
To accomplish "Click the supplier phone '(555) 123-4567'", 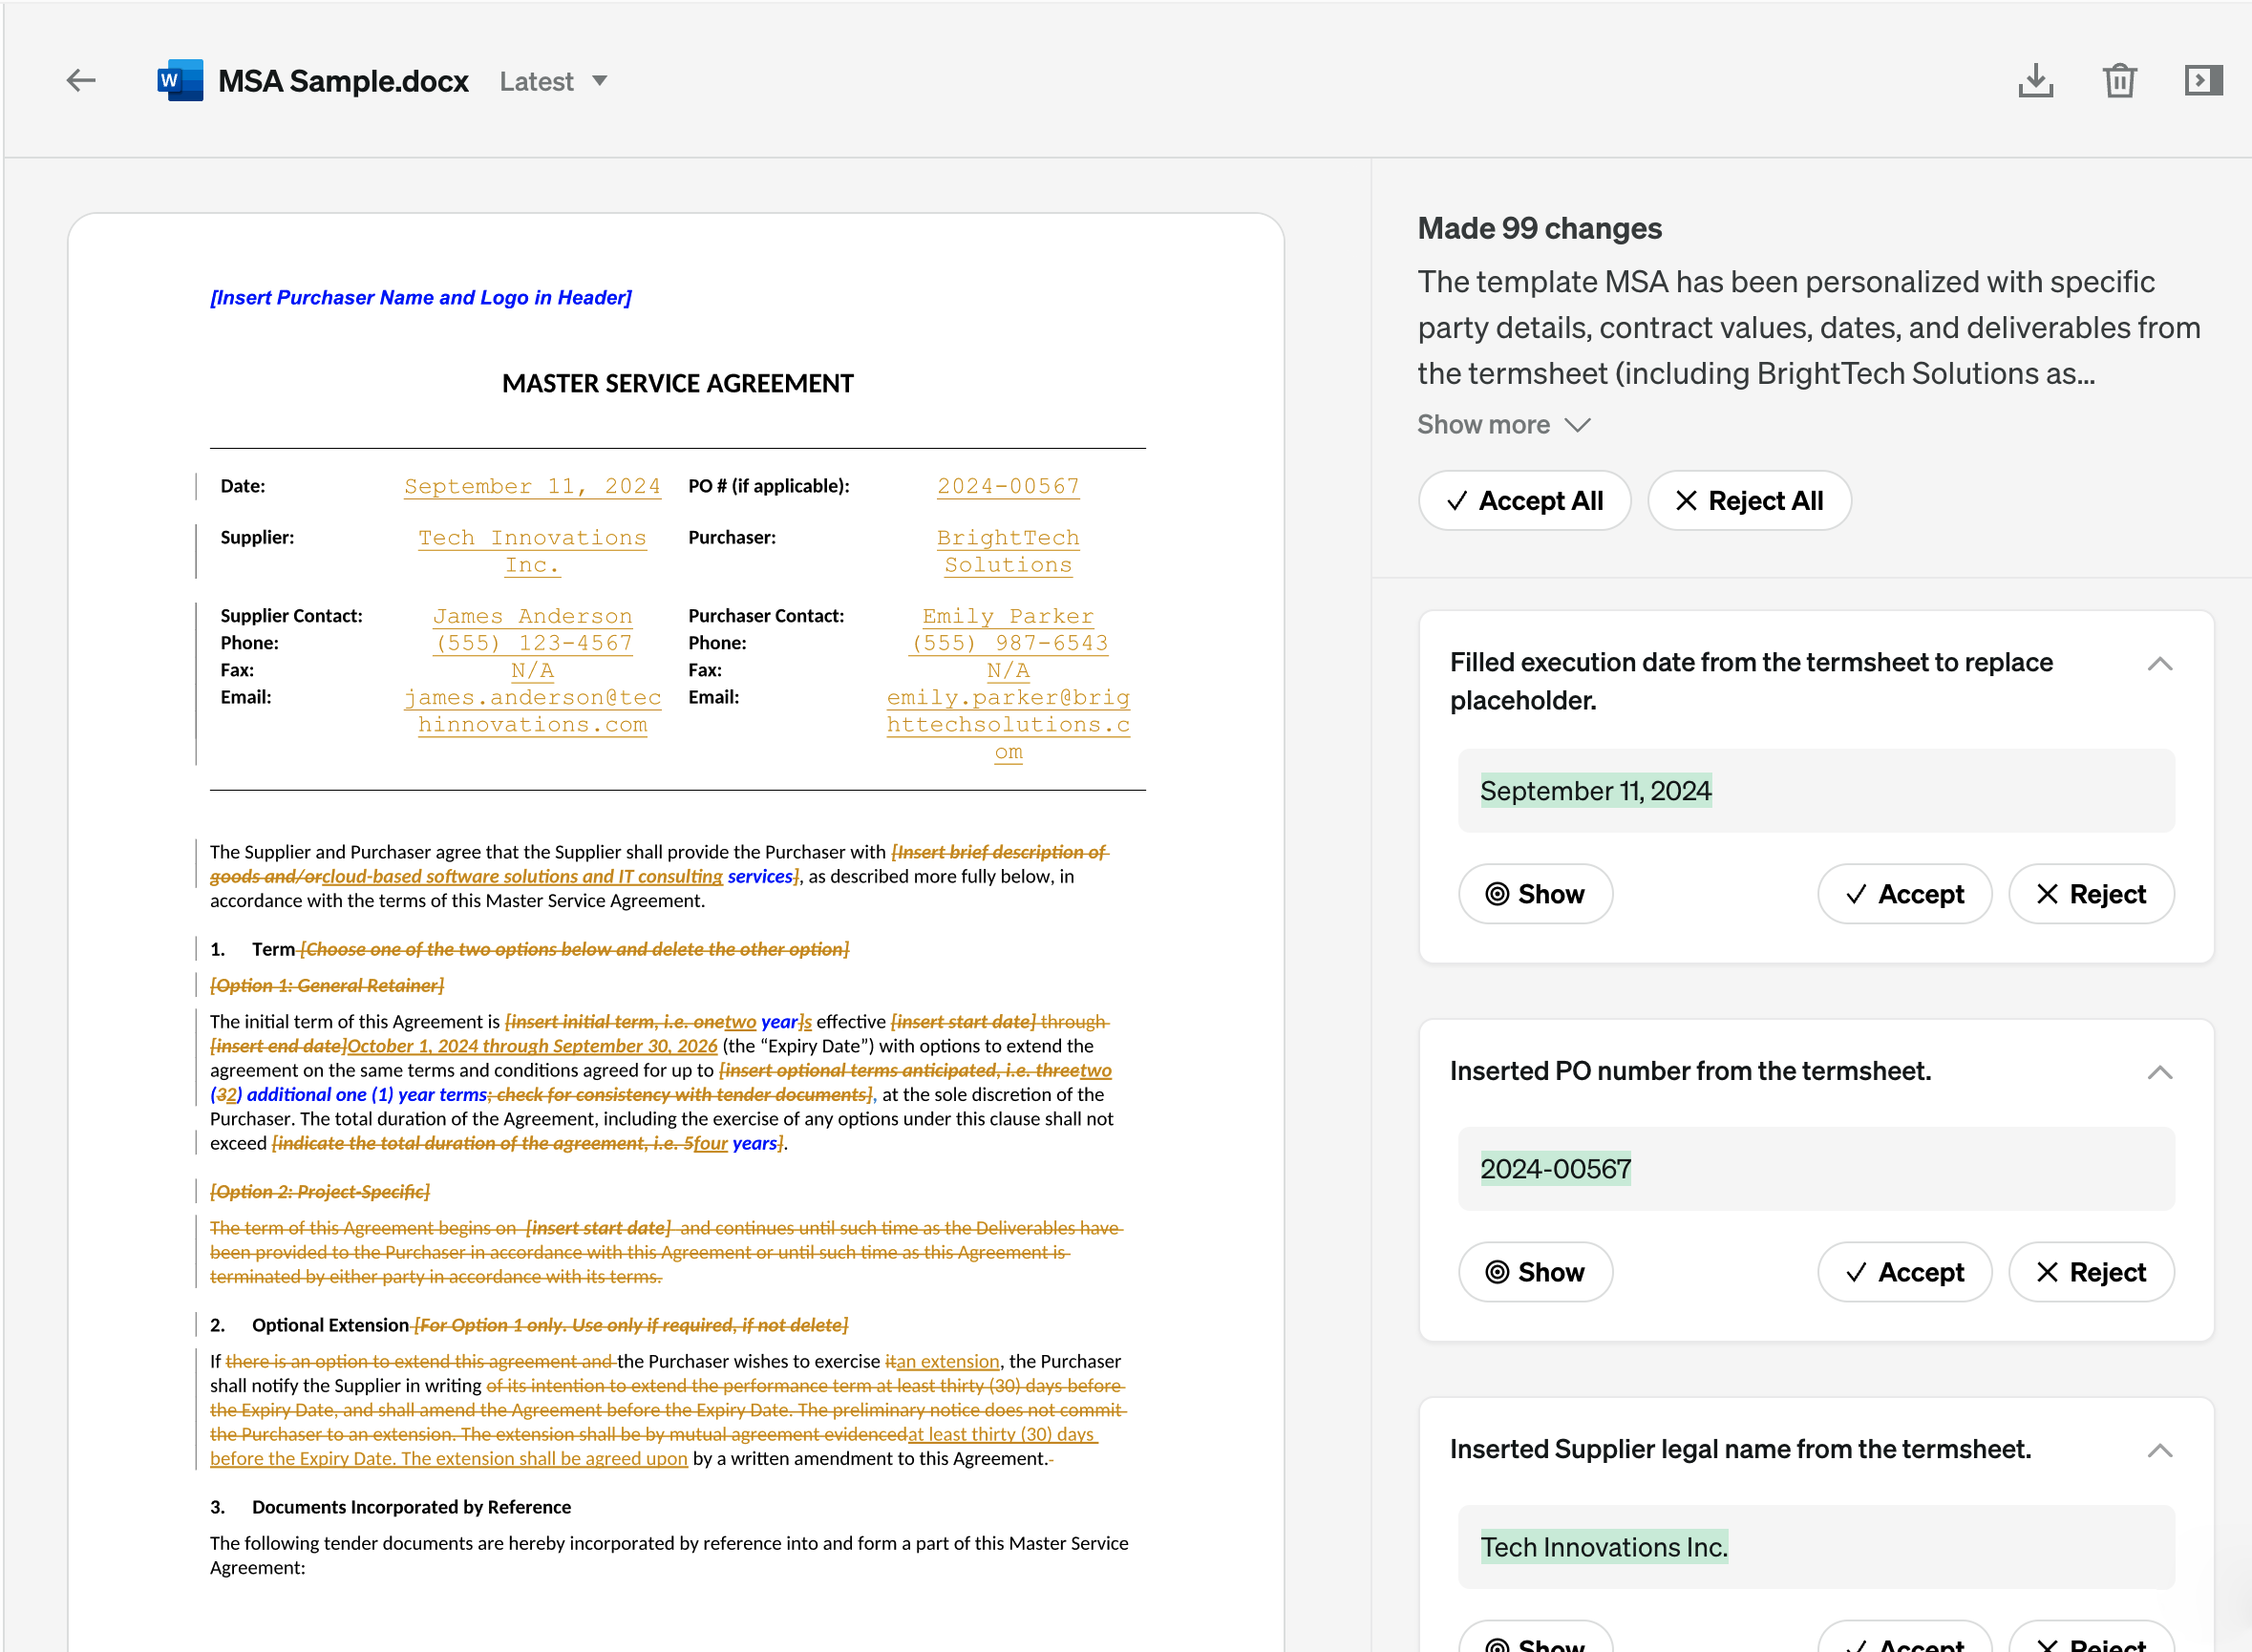I will click(x=532, y=643).
